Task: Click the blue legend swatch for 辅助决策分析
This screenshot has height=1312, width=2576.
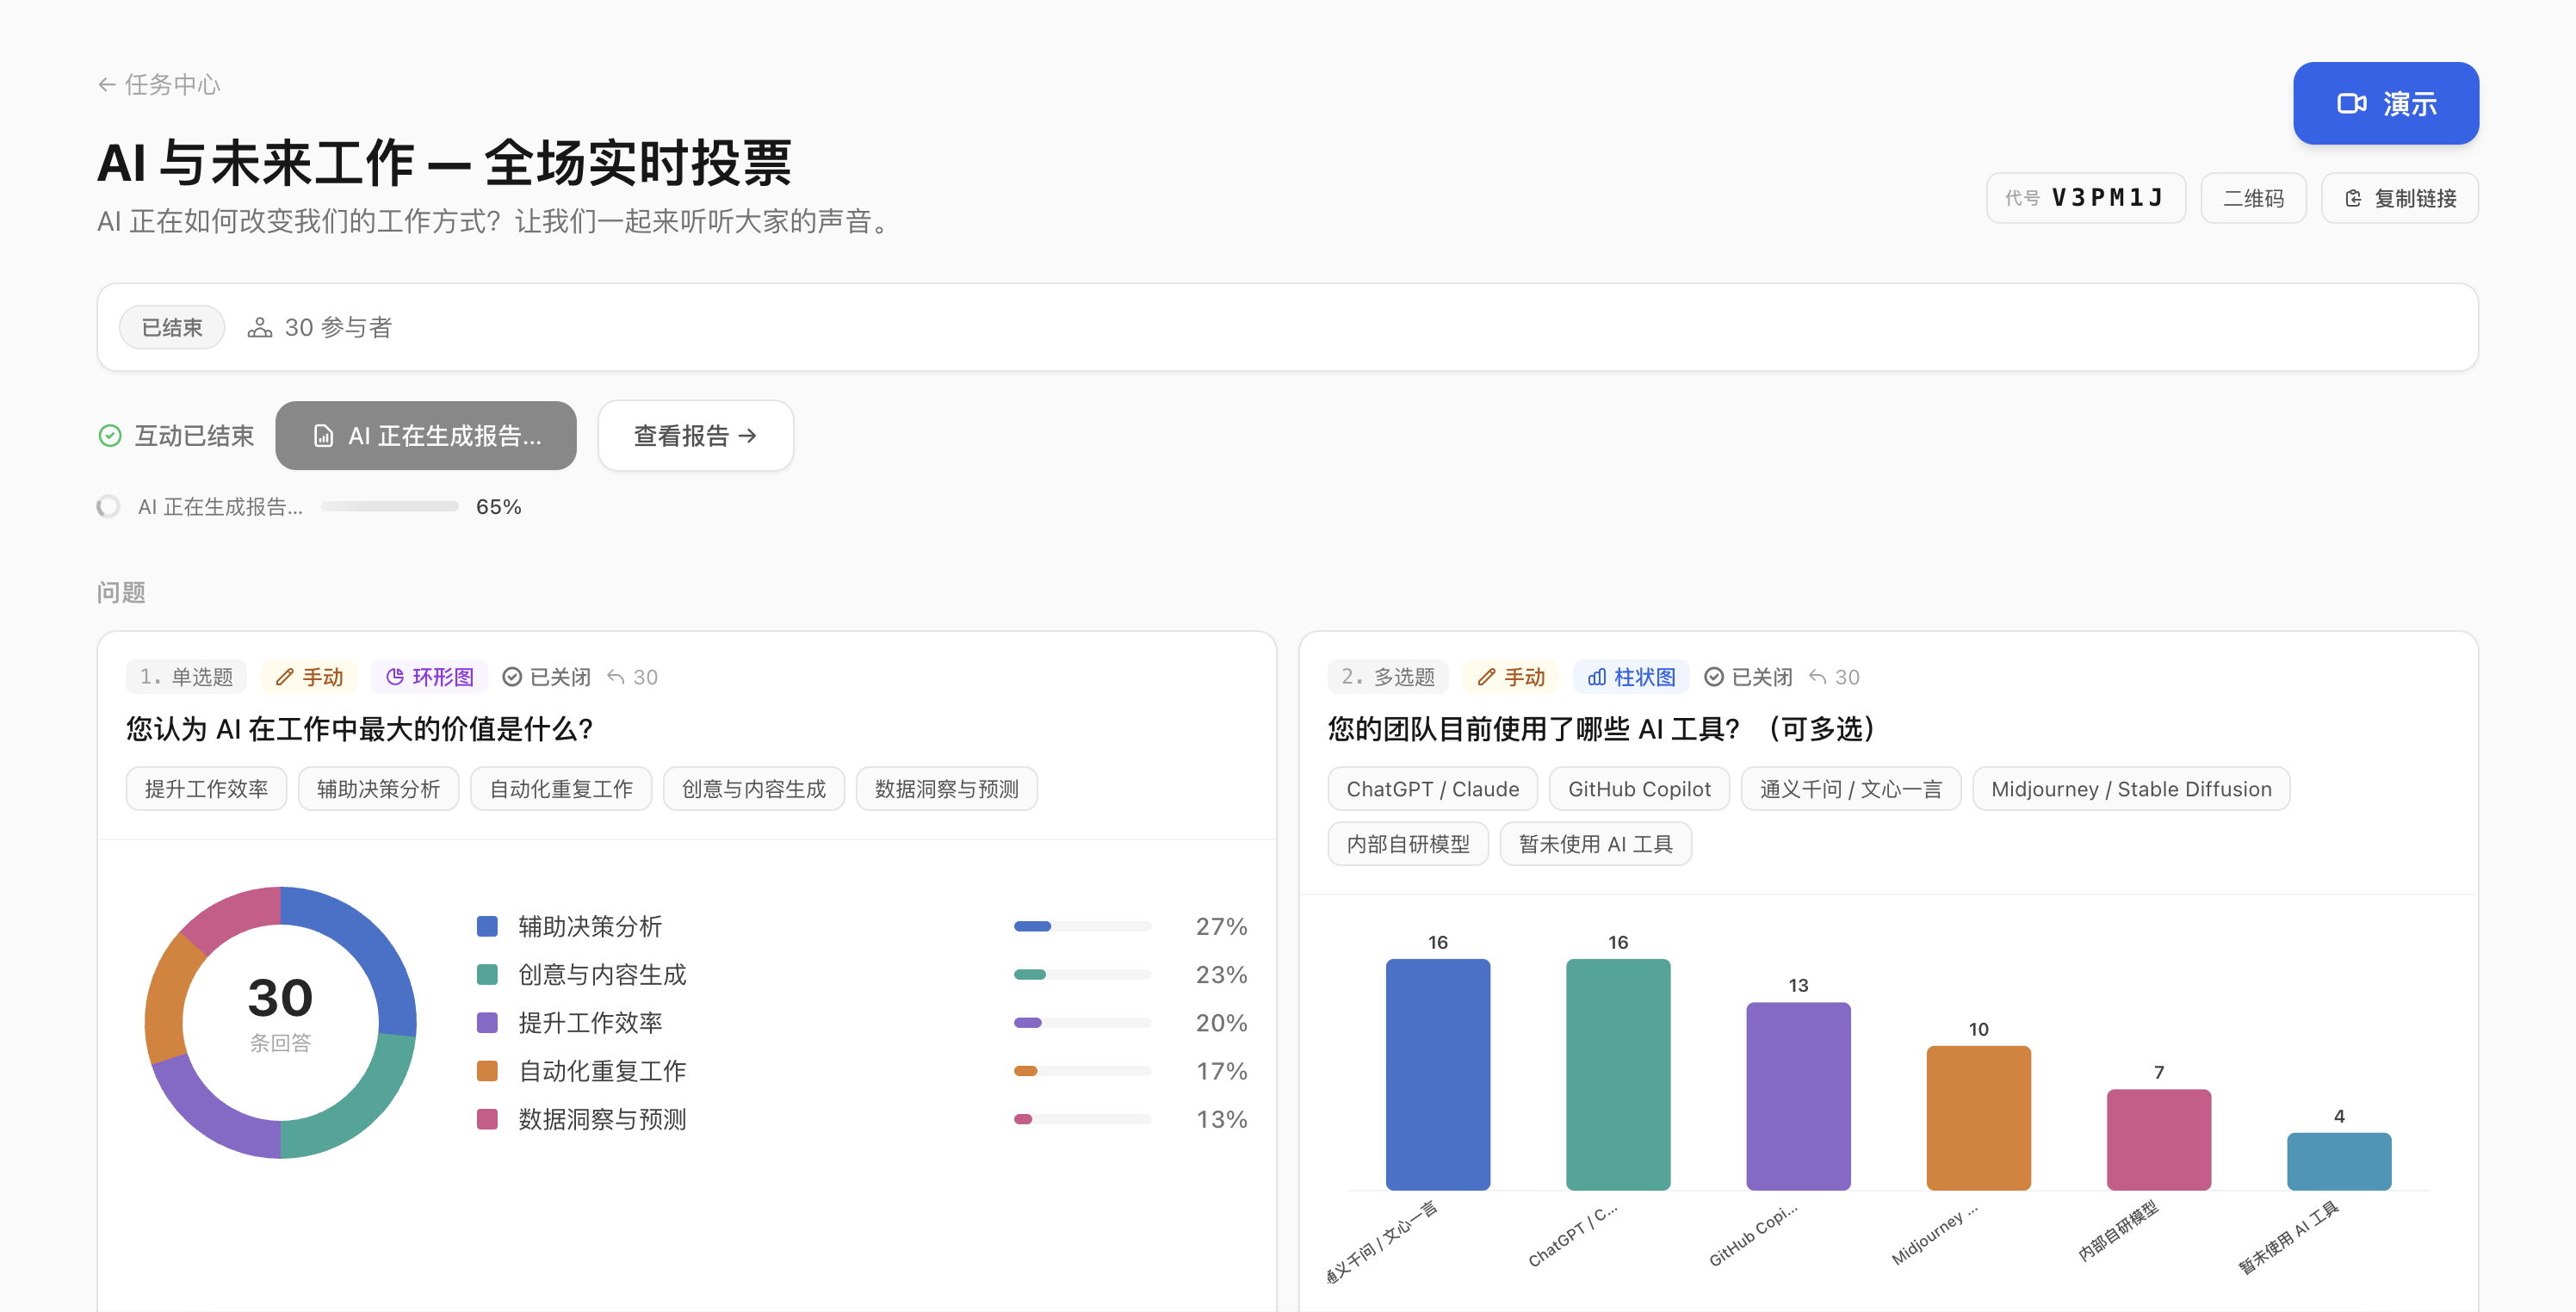Action: point(488,927)
